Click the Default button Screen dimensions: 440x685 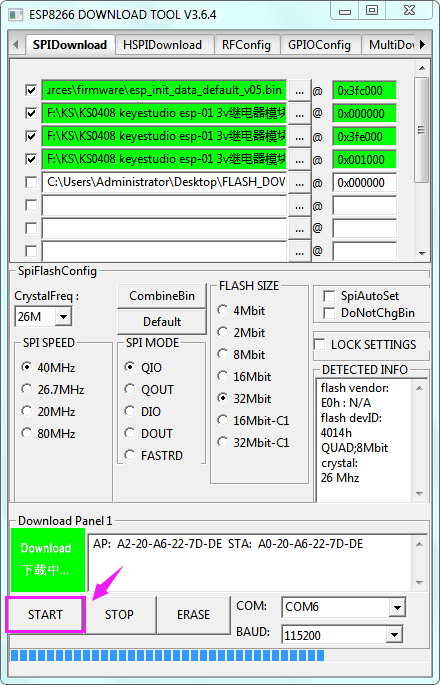pos(162,322)
